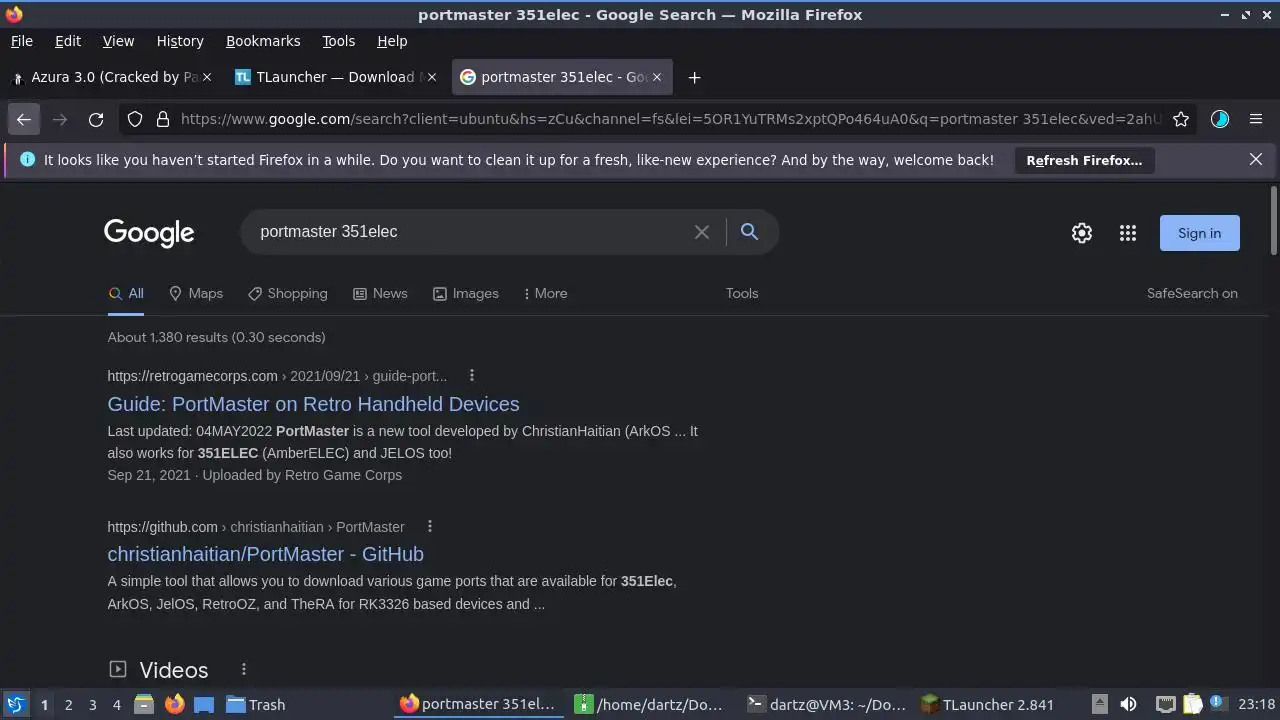The image size is (1280, 720).
Task: Open options for github.com result
Action: (430, 527)
